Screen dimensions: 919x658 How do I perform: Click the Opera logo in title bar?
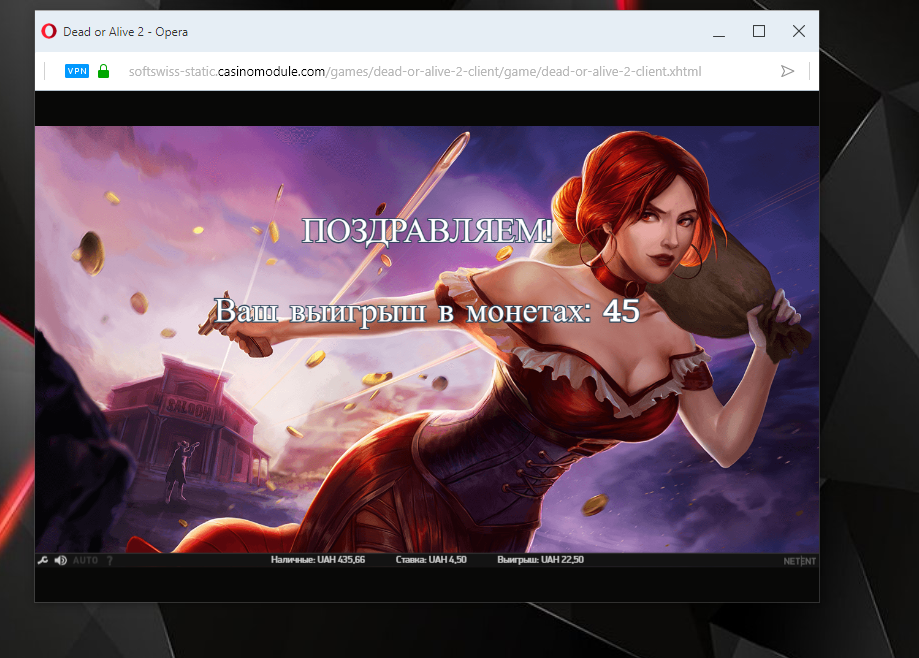(49, 31)
